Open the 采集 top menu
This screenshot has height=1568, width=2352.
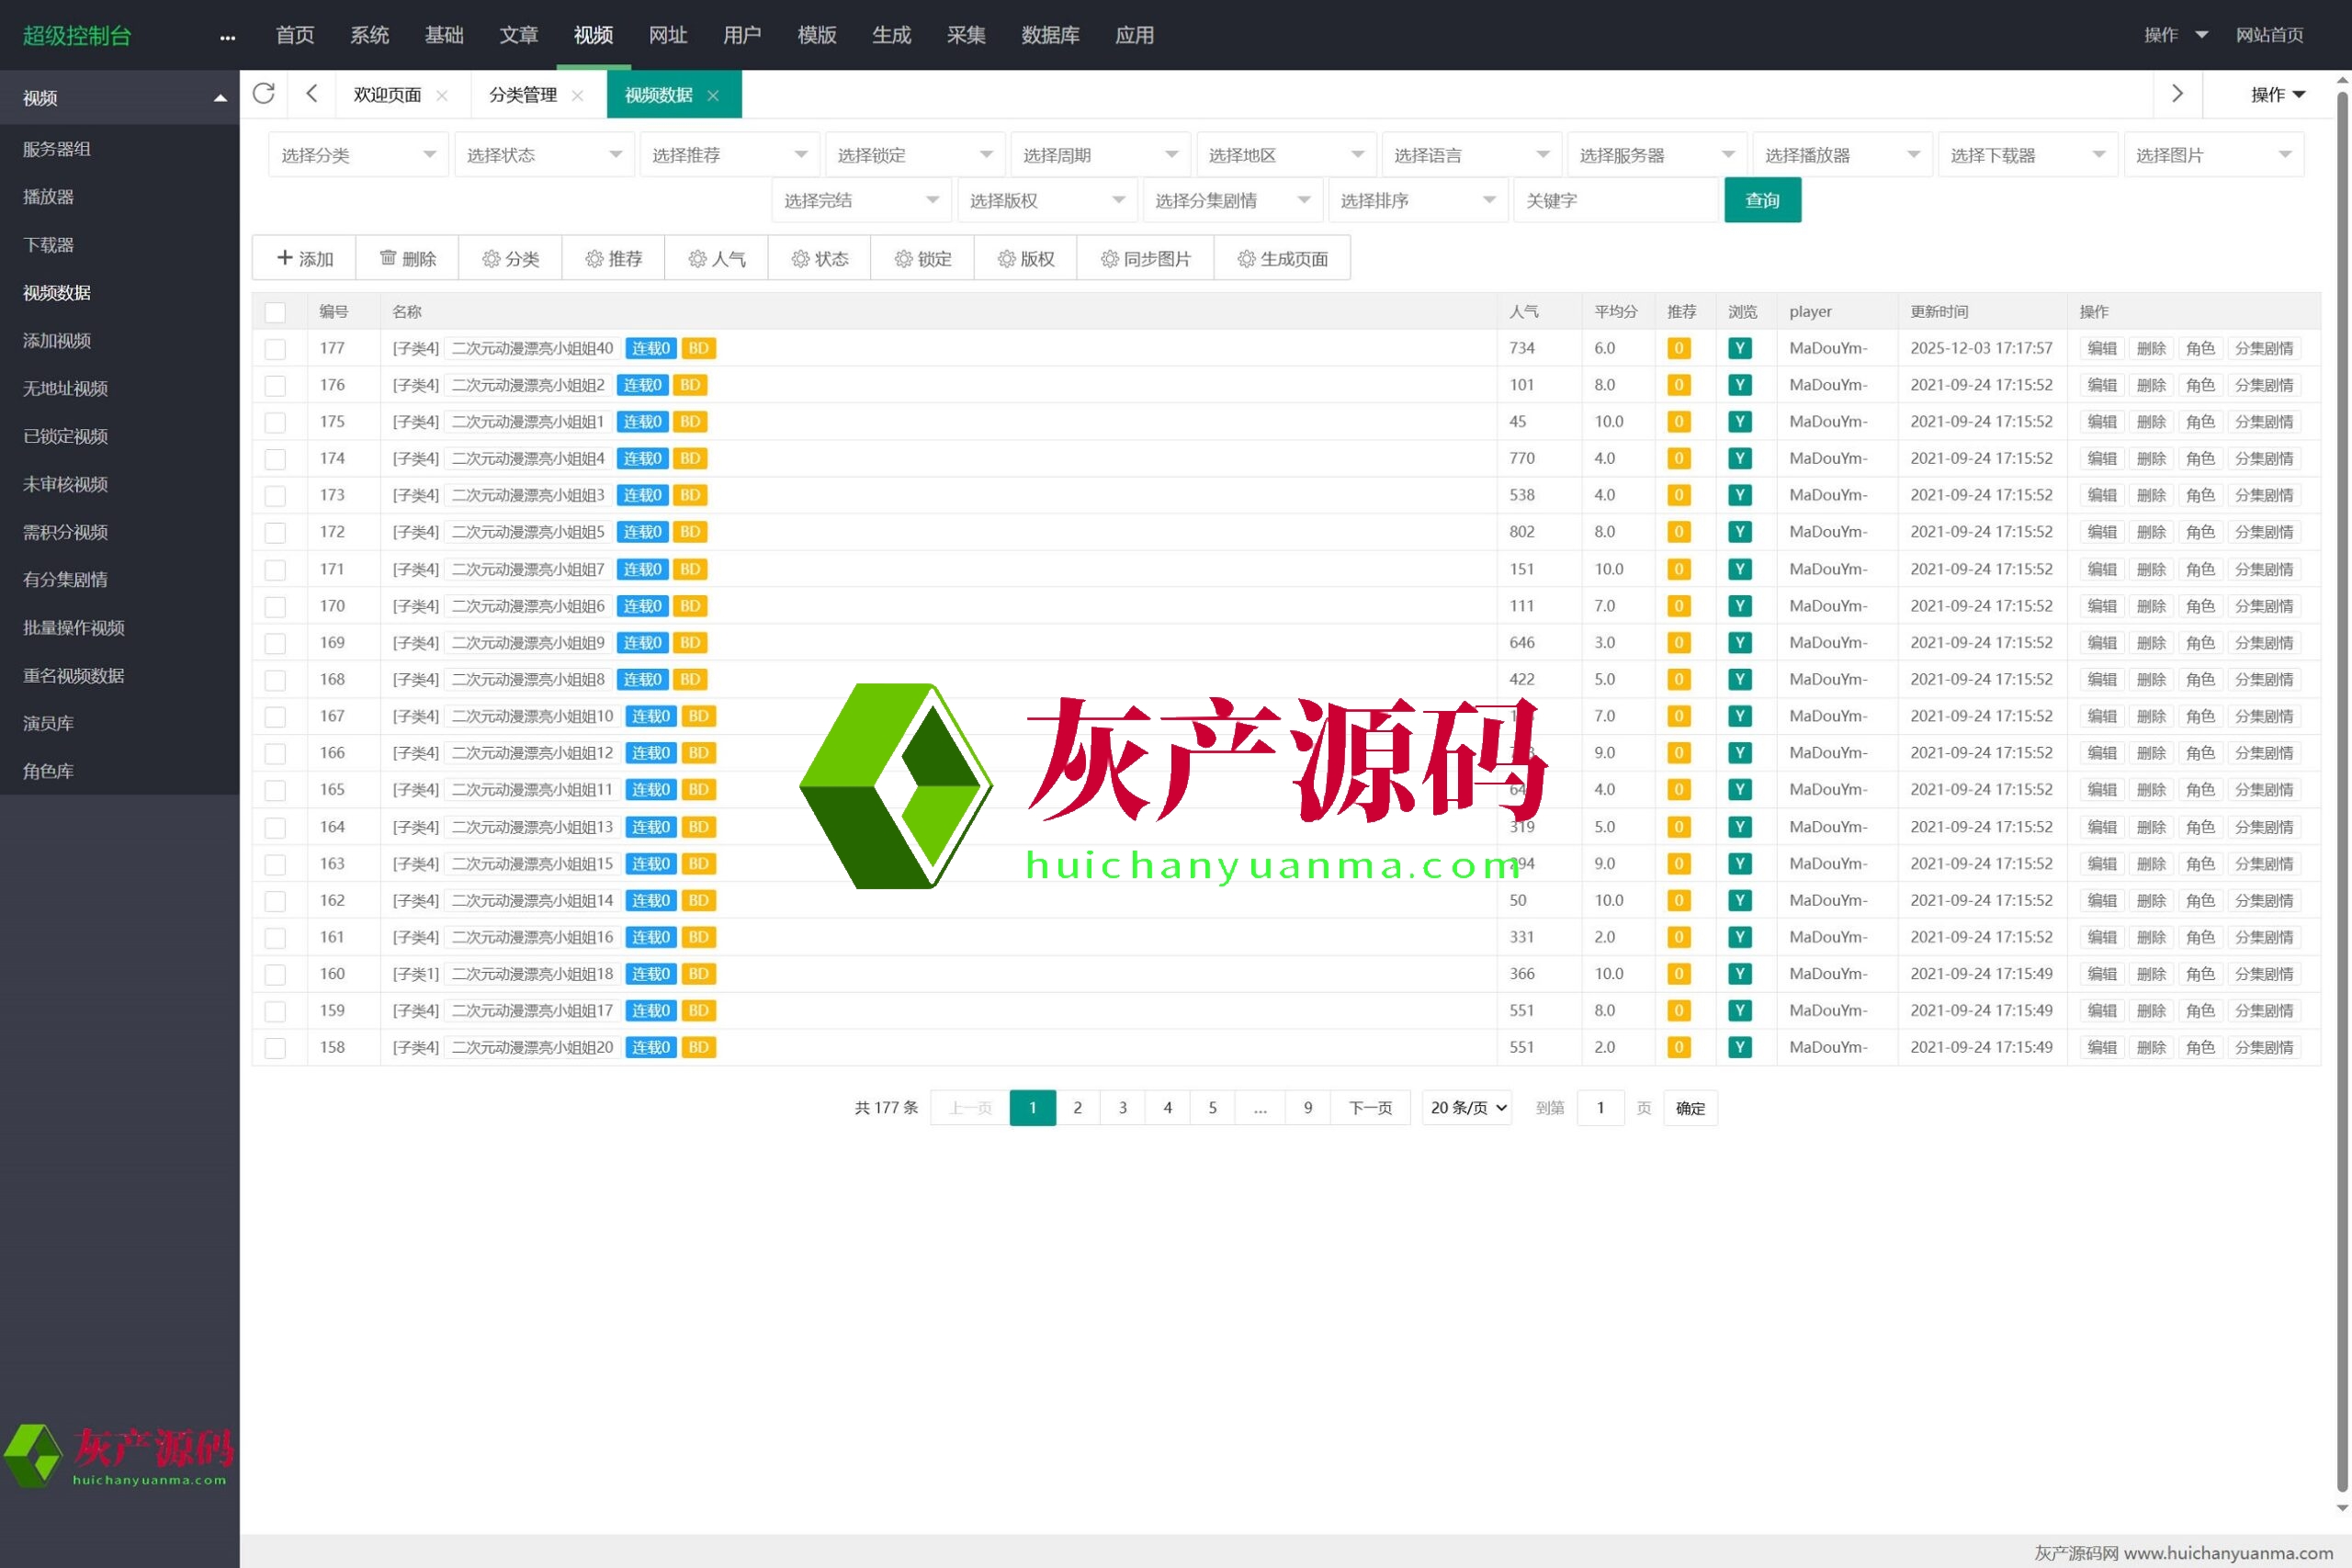pos(965,36)
